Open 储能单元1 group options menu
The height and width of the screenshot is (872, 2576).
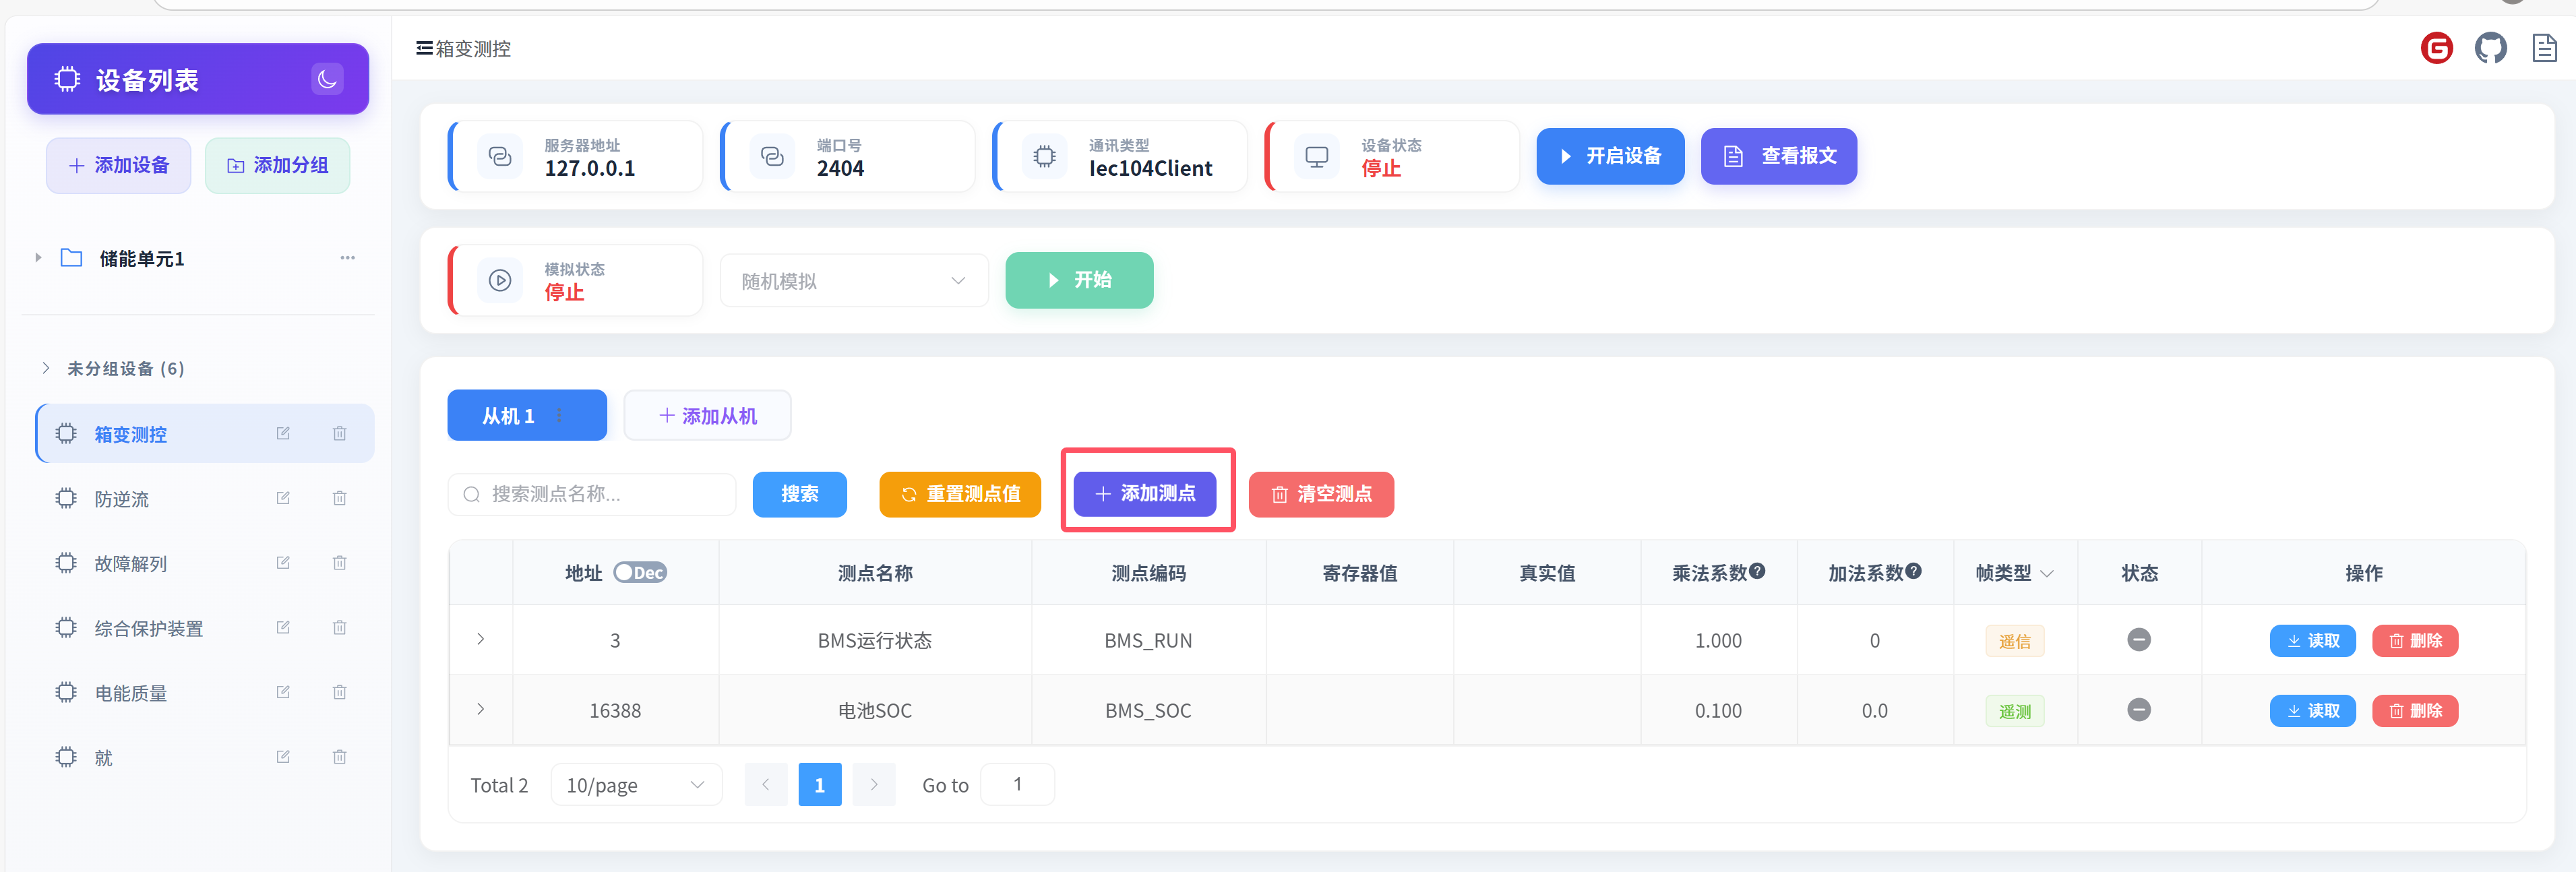click(347, 258)
